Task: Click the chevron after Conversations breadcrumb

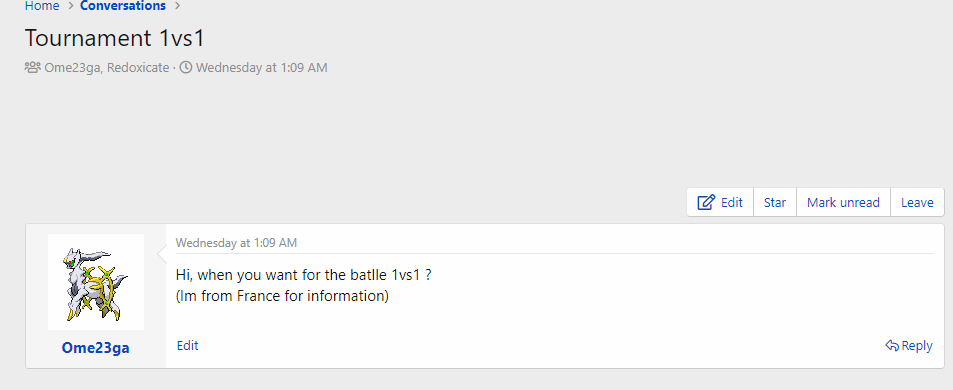Action: (x=177, y=6)
